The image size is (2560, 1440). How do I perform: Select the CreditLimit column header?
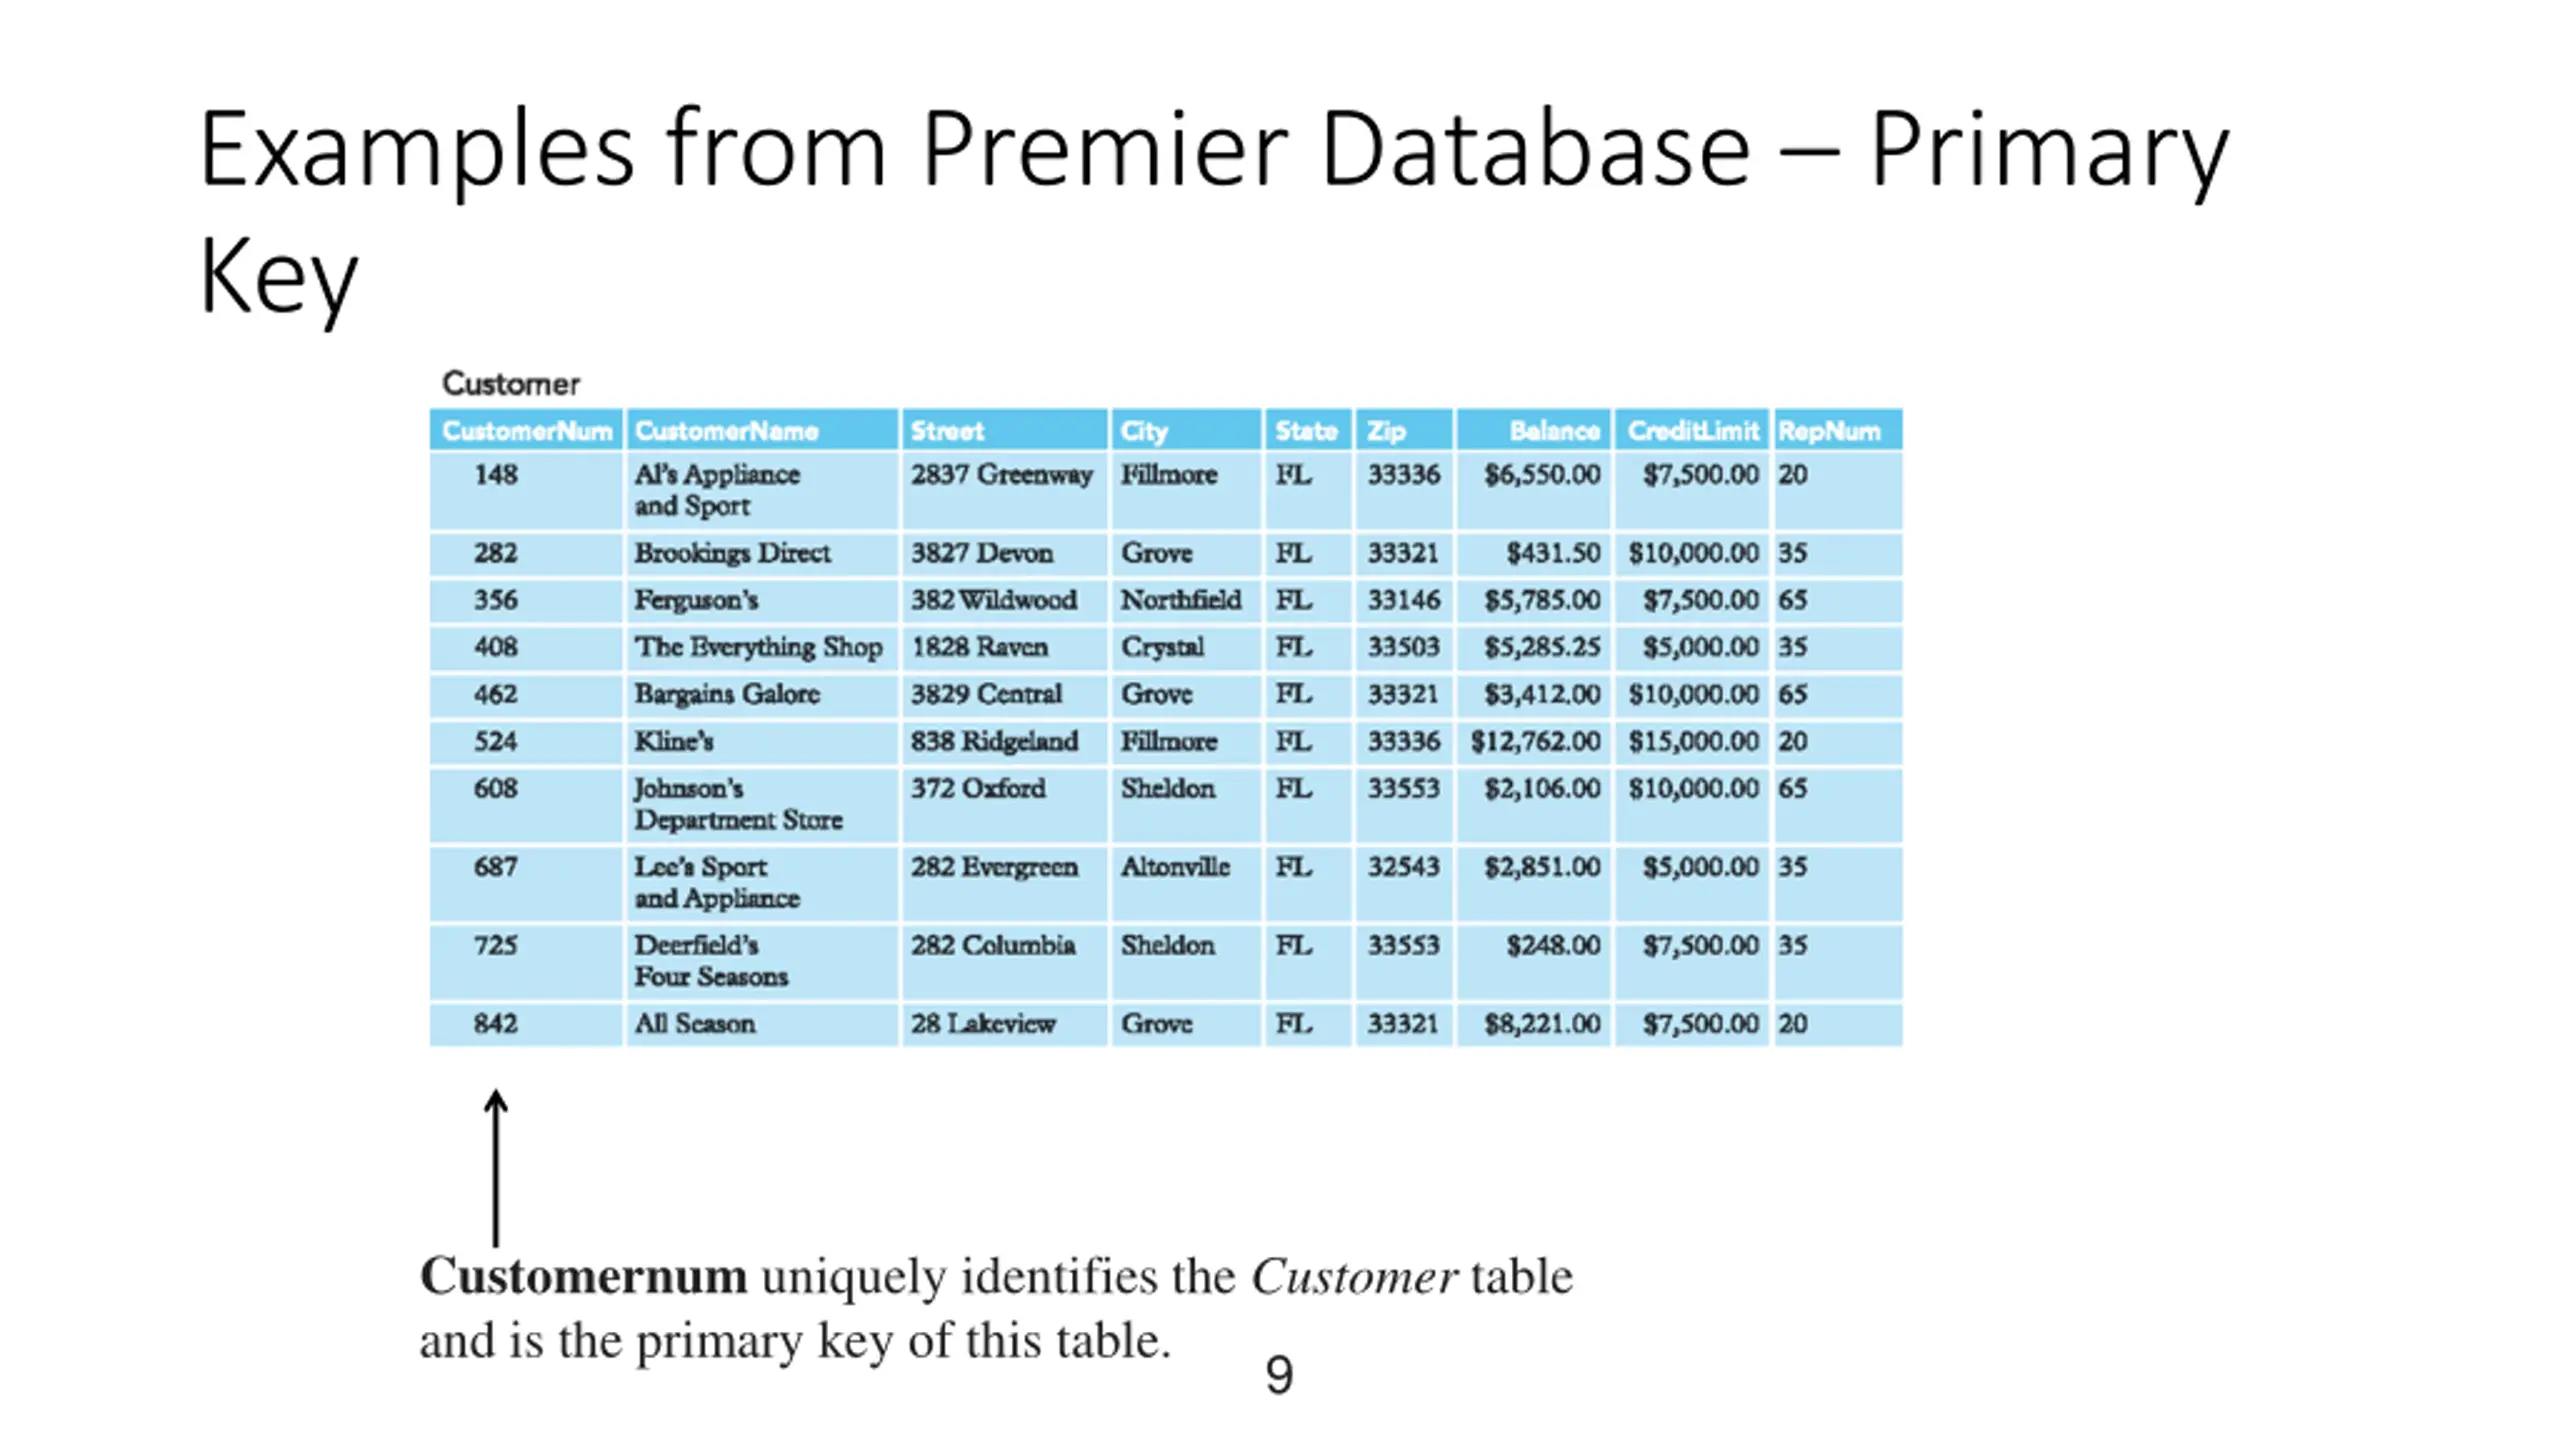pyautogui.click(x=1692, y=431)
